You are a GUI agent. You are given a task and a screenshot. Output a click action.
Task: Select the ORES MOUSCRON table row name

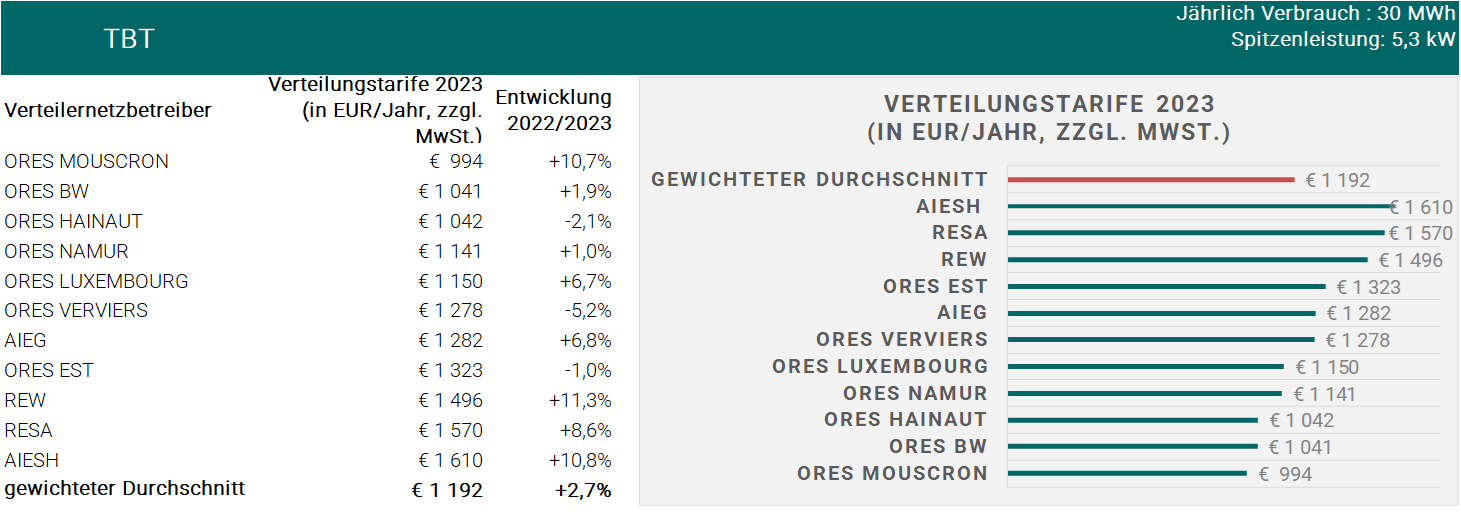[x=86, y=161]
